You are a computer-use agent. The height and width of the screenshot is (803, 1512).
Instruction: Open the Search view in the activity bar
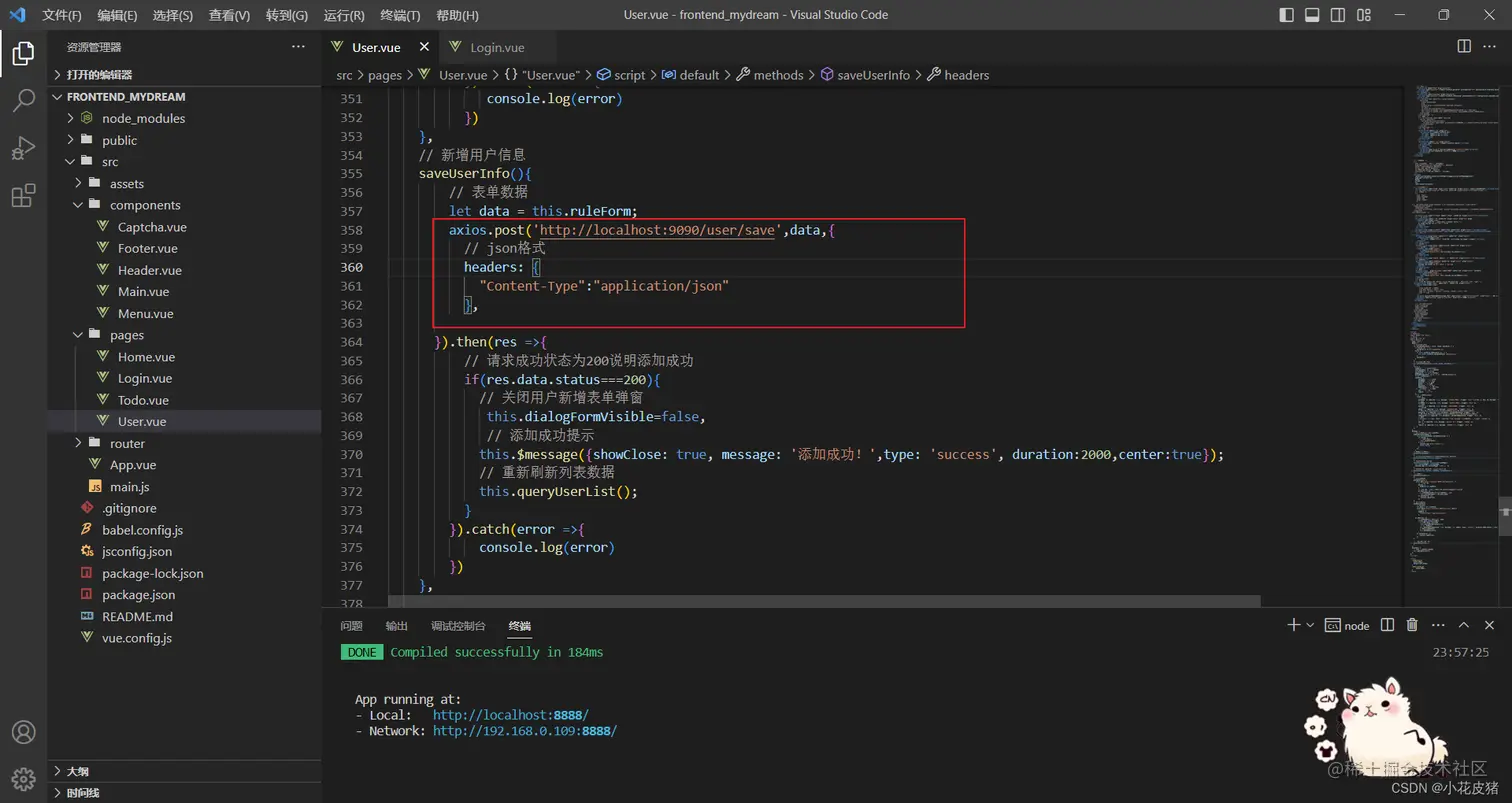(x=23, y=102)
